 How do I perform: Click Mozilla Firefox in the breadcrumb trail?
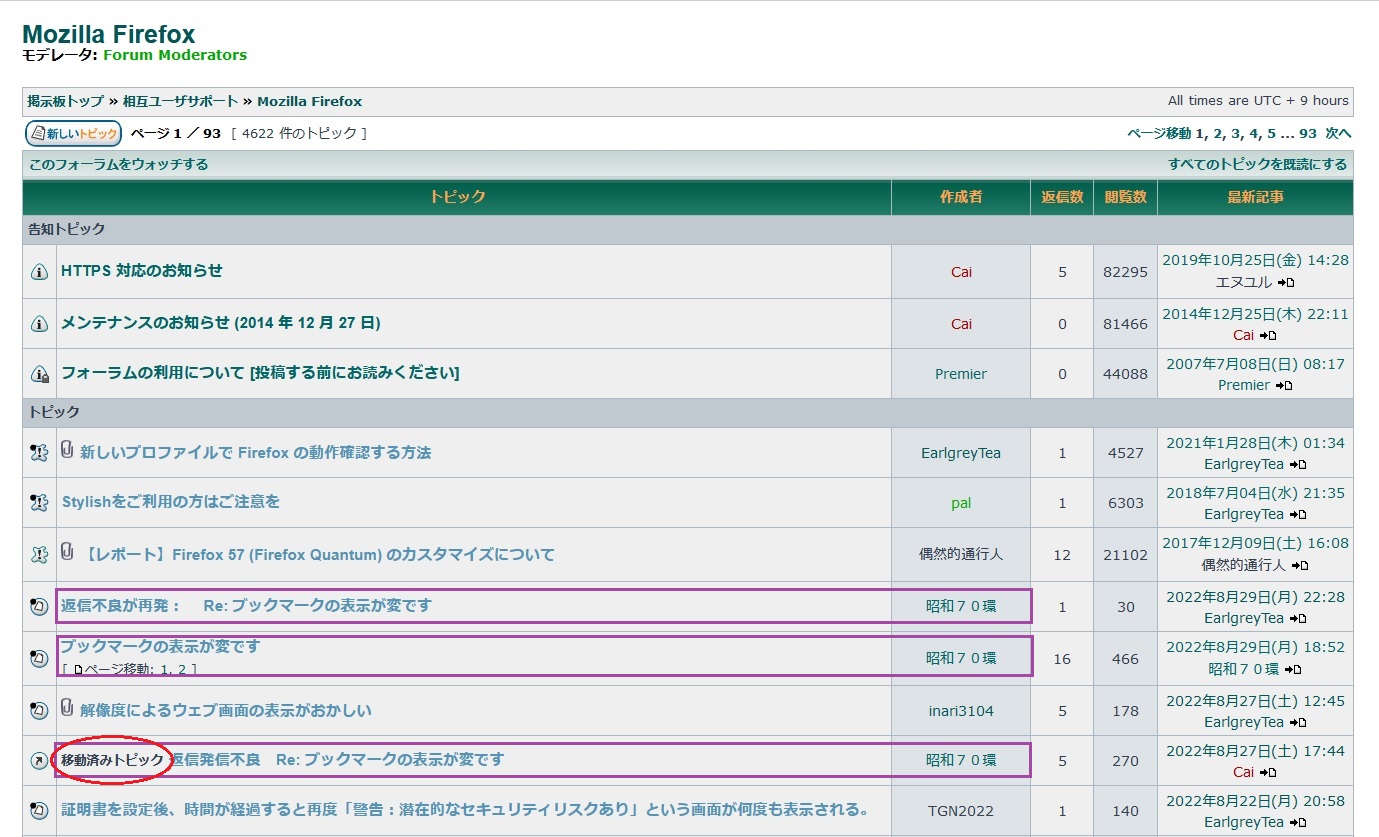[x=310, y=101]
